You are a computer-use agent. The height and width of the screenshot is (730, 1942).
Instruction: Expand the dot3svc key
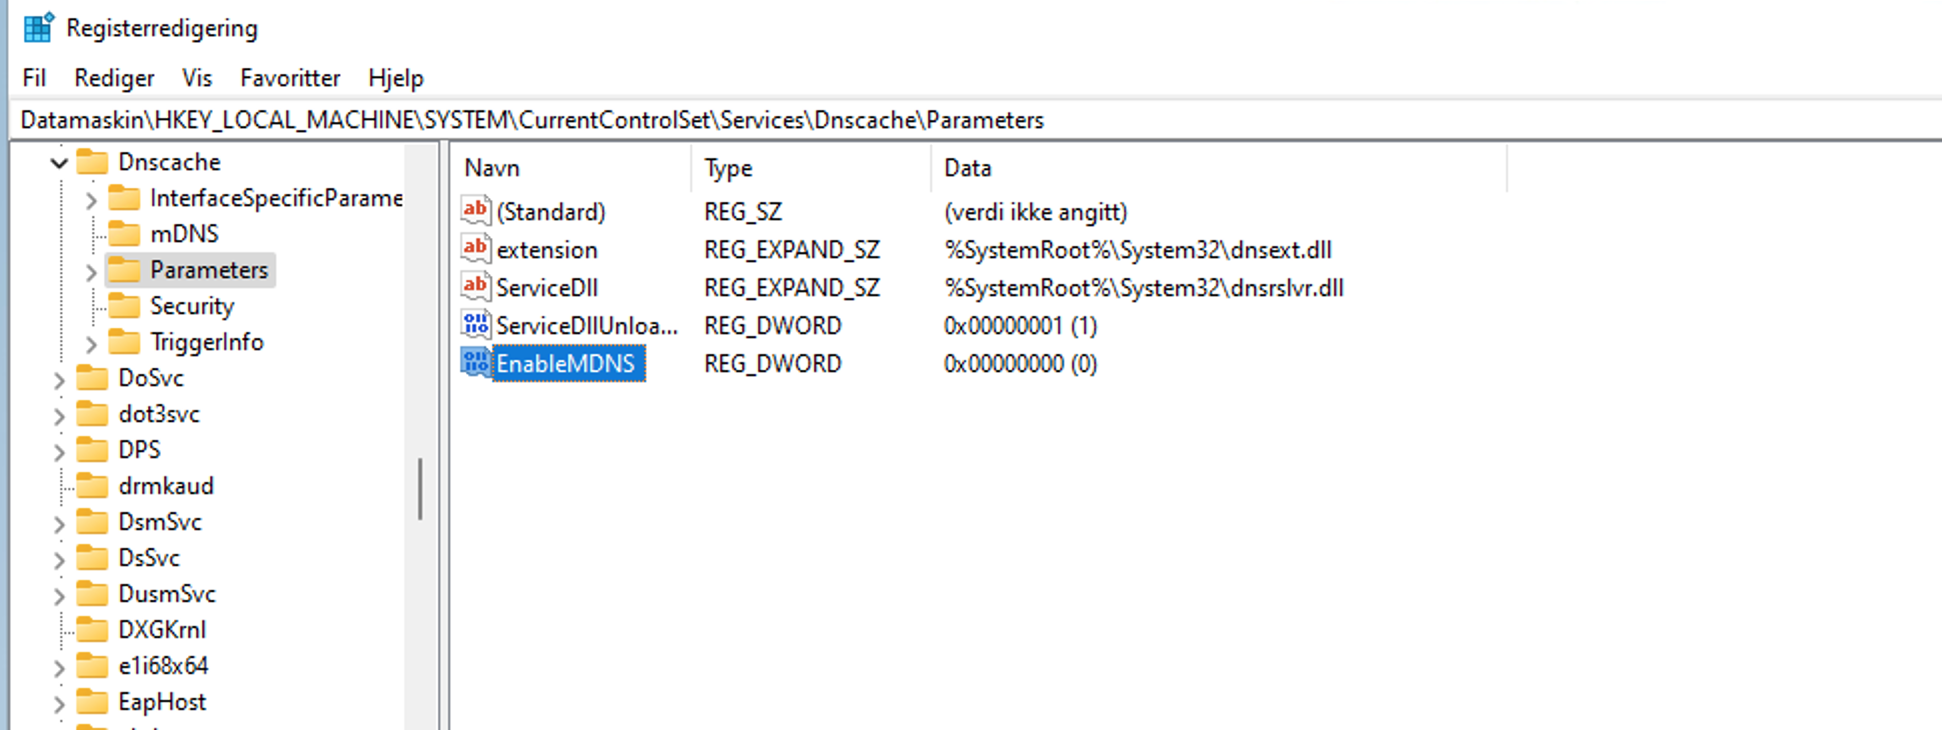[x=59, y=416]
